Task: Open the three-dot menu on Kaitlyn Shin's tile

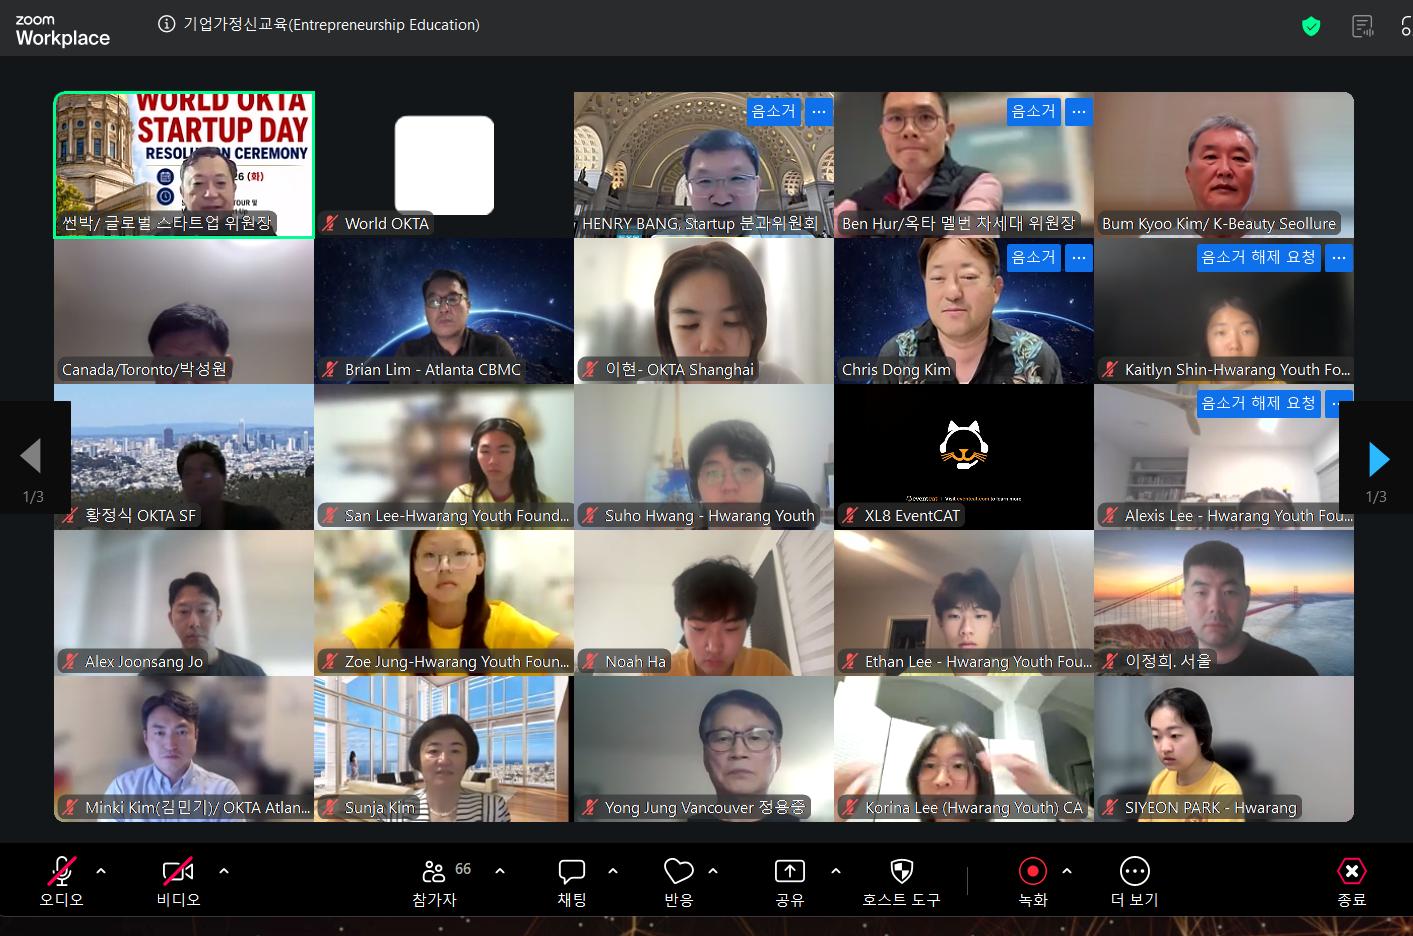Action: point(1339,257)
